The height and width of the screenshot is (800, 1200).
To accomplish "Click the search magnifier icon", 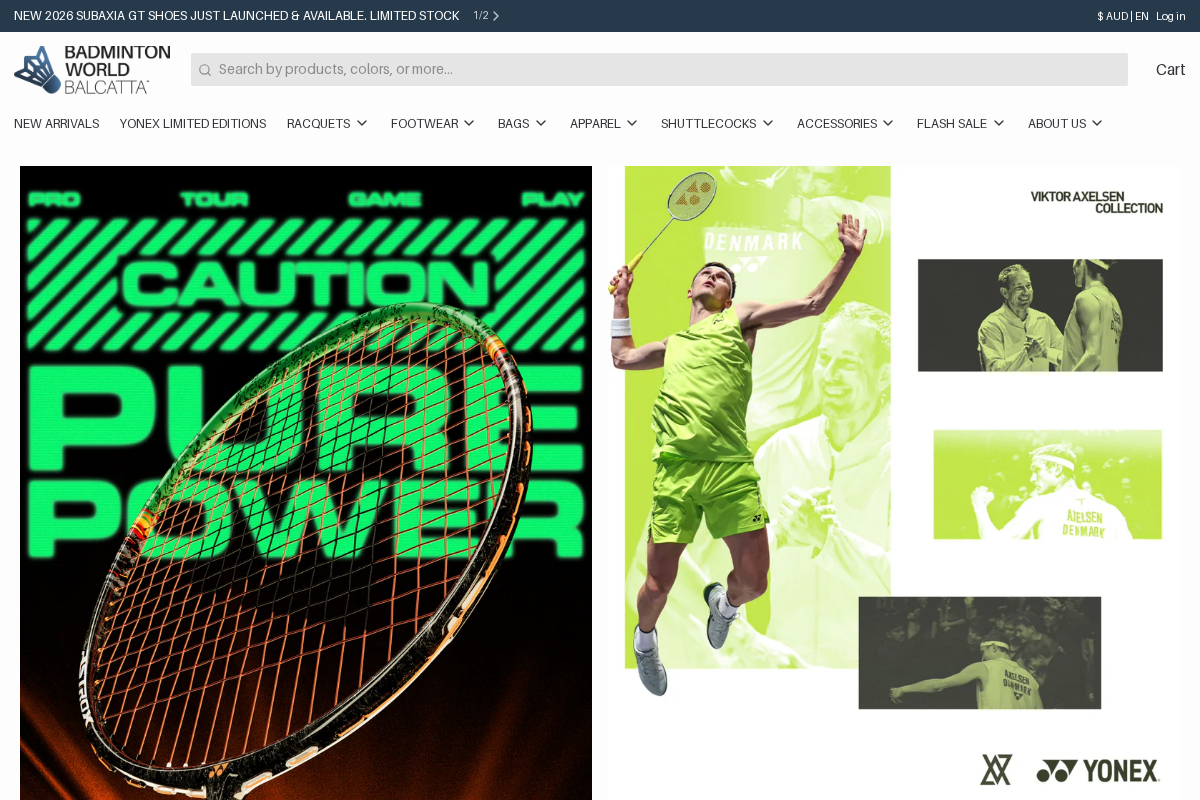I will 205,69.
